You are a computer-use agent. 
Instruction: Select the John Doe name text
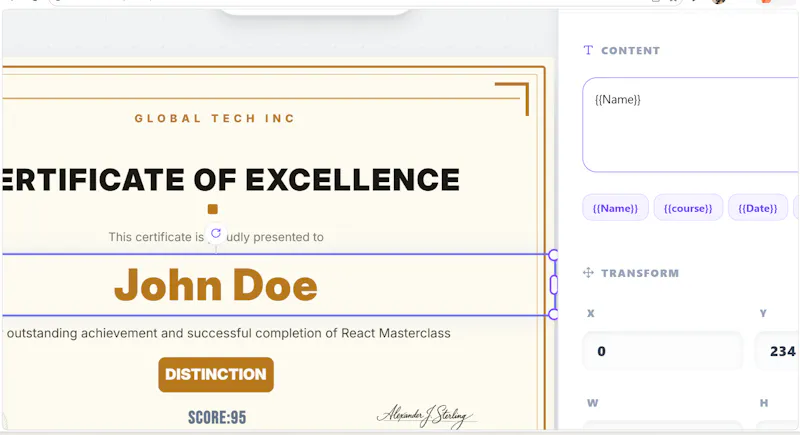216,285
